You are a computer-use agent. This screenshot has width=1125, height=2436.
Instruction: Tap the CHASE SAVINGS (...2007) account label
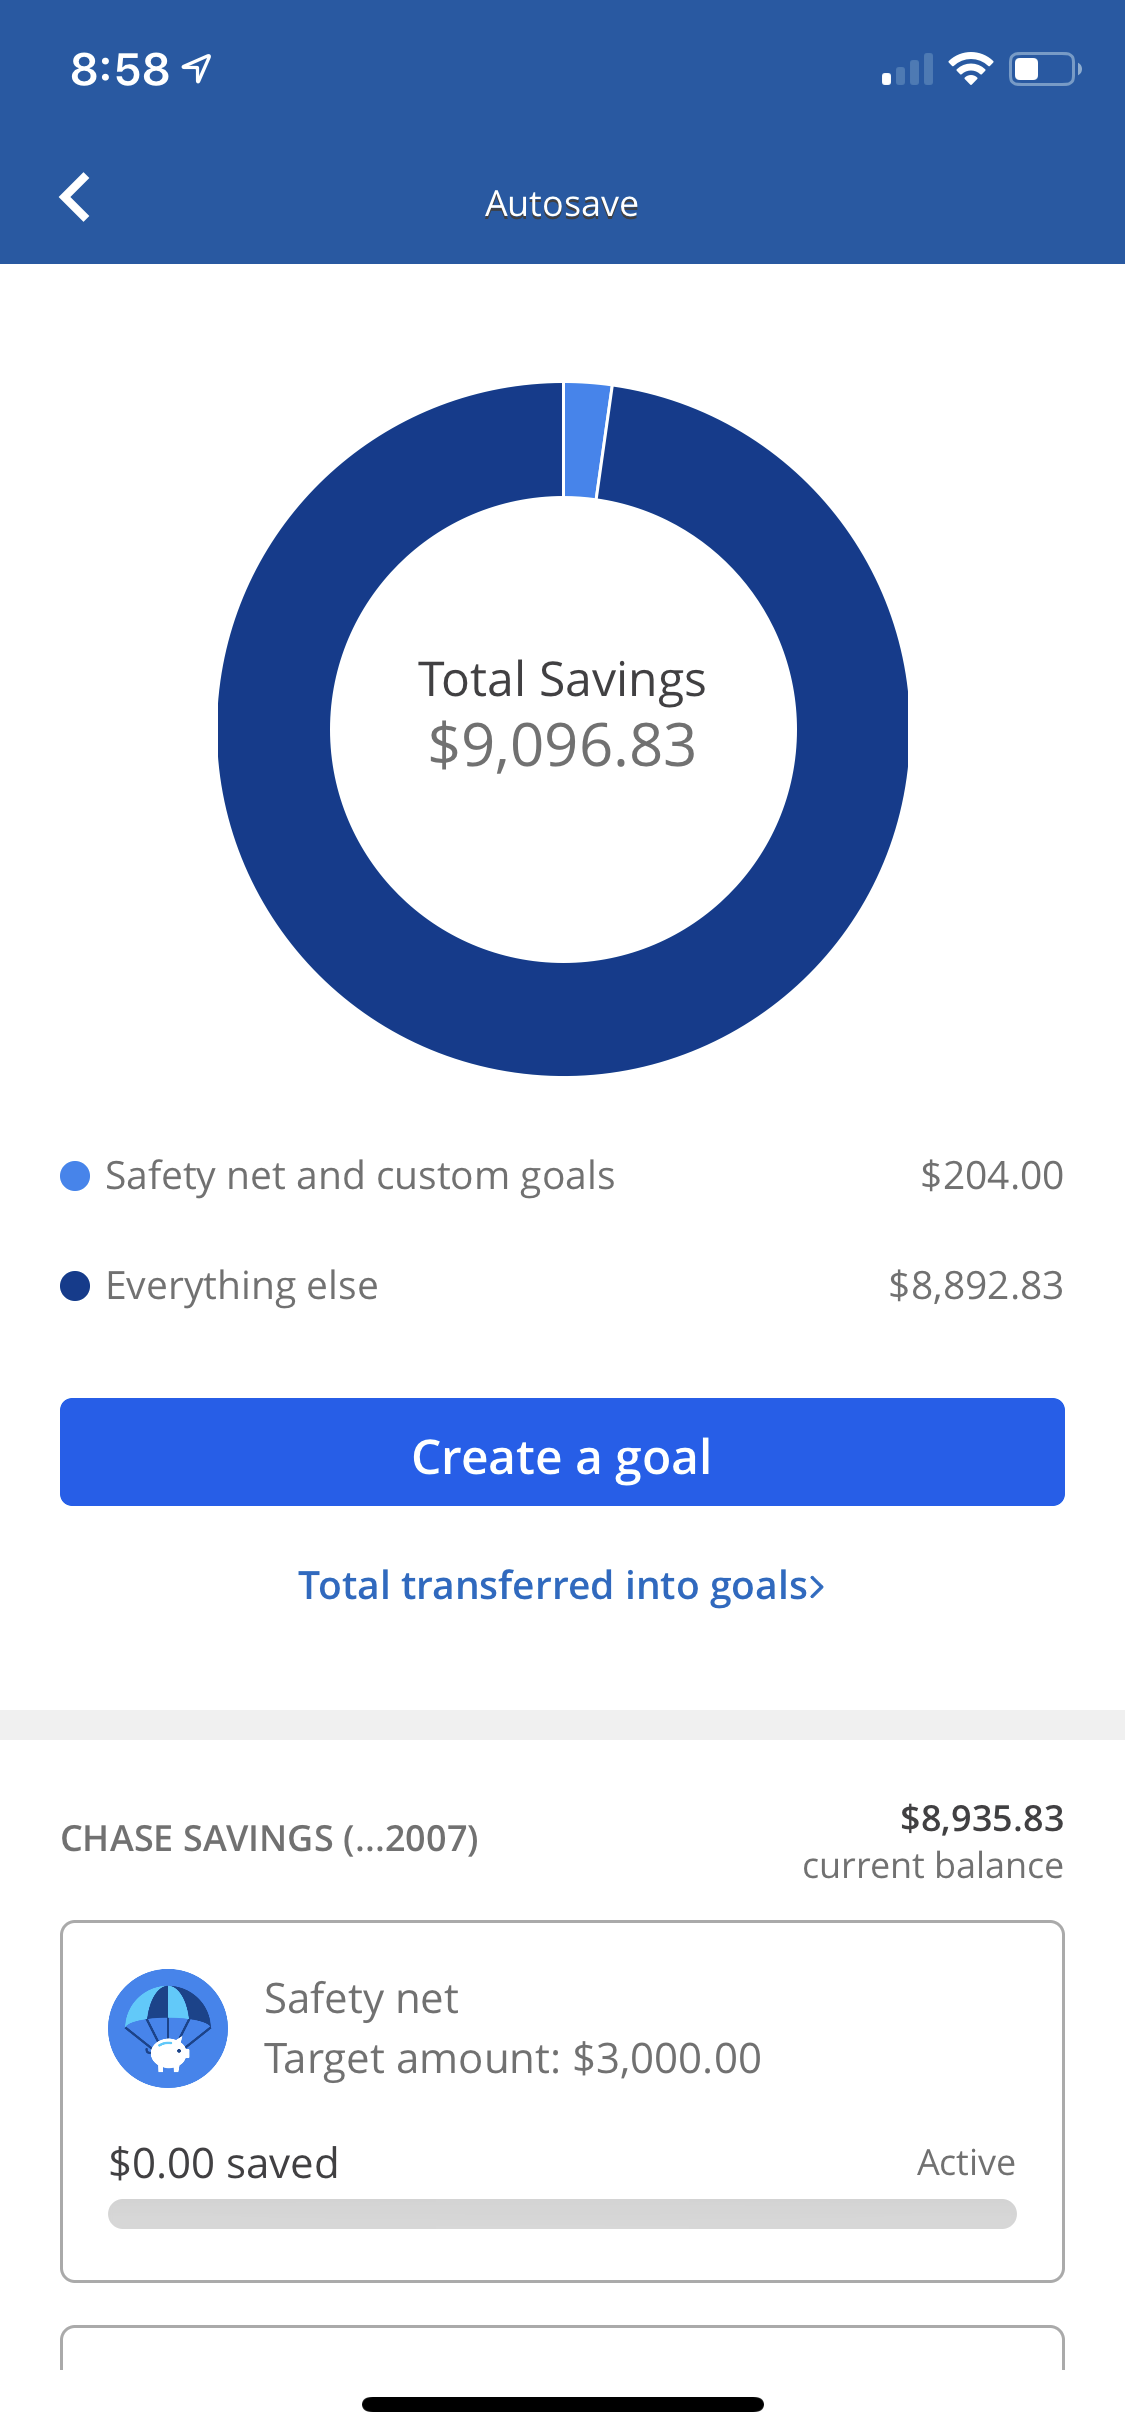click(270, 1839)
